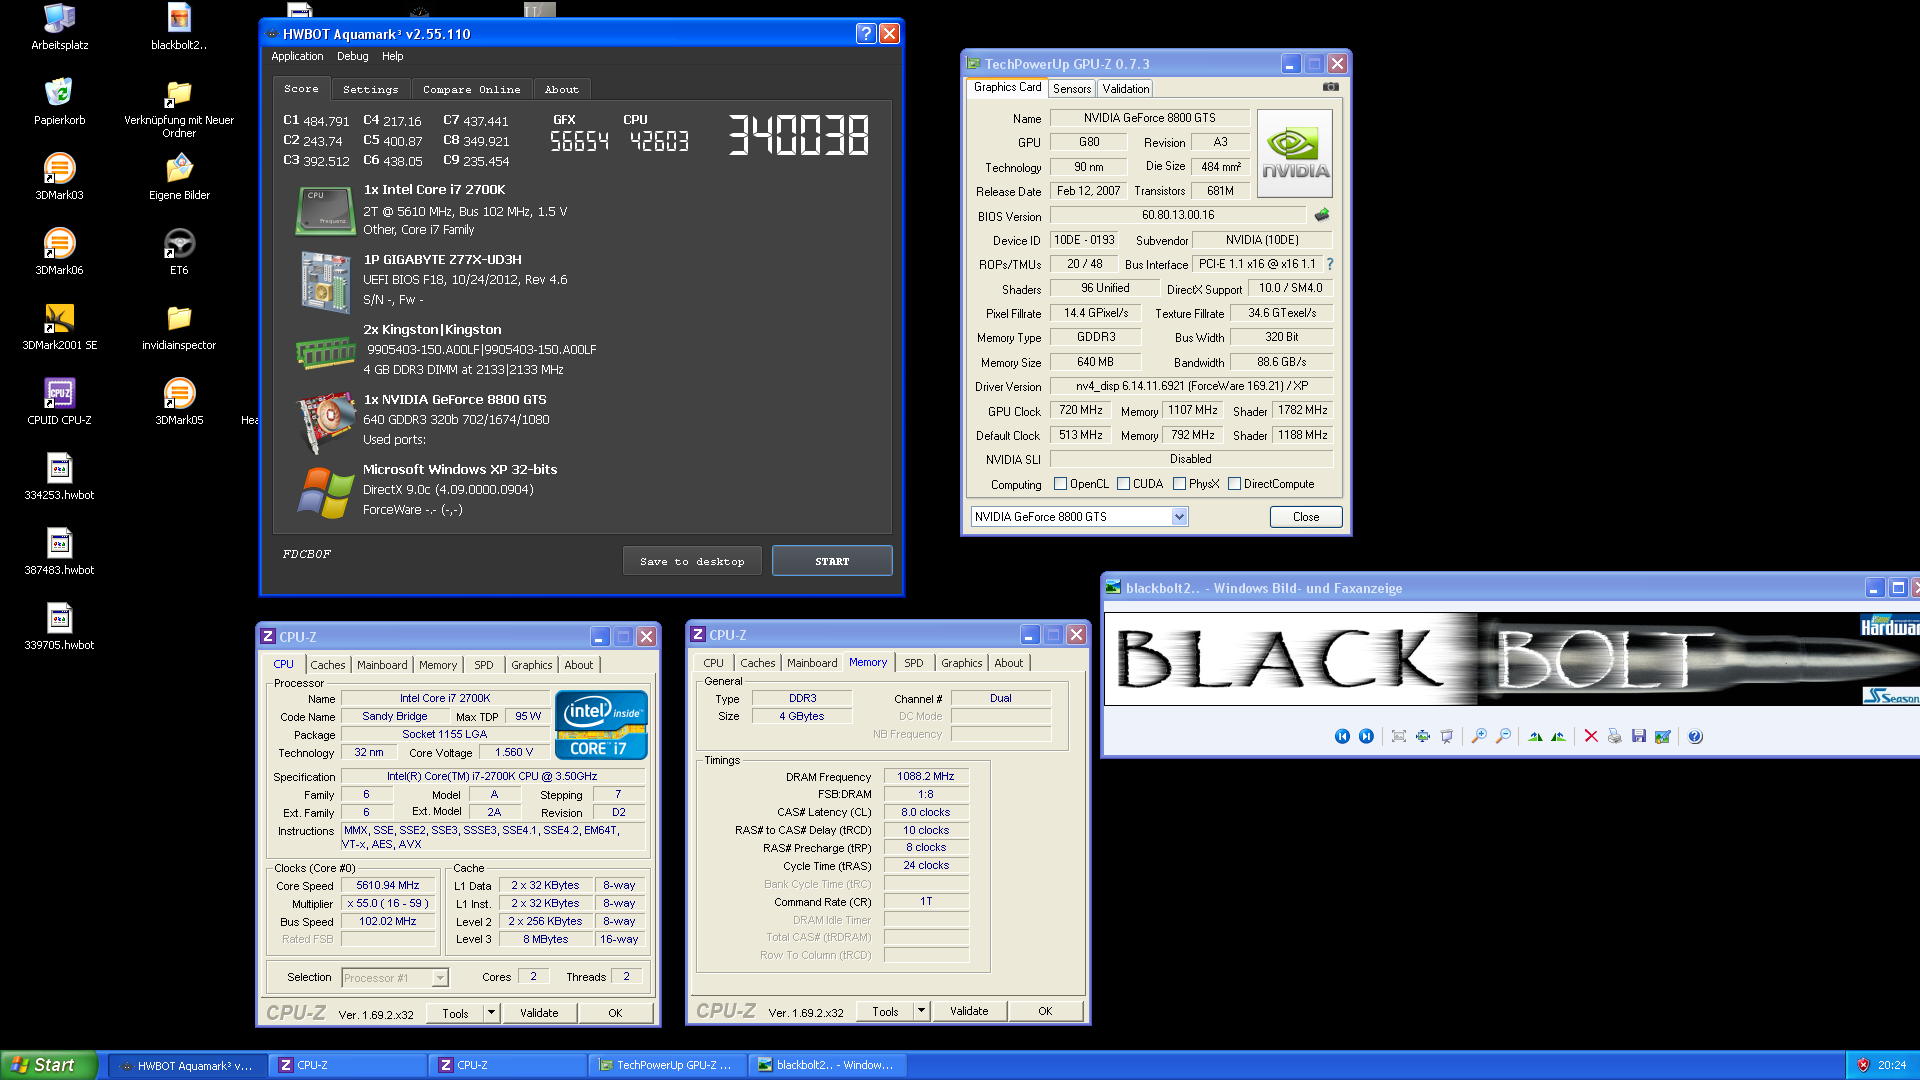Click OK in right CPU-Z window
1920x1080 pixels.
pyautogui.click(x=1045, y=1011)
